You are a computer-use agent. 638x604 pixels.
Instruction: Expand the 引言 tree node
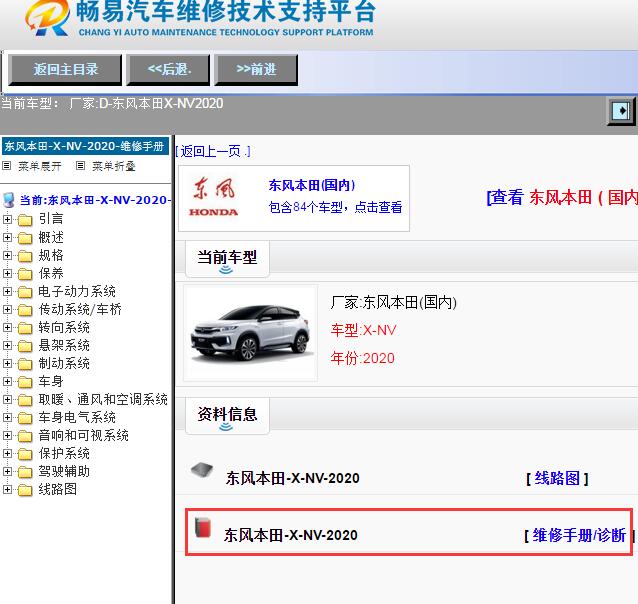(x=7, y=219)
